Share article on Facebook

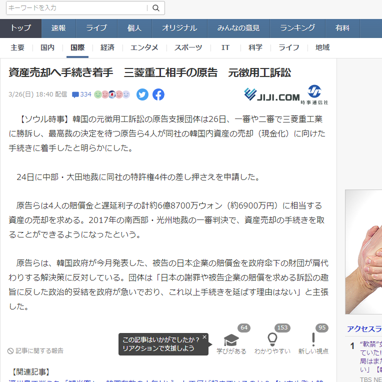tap(159, 95)
